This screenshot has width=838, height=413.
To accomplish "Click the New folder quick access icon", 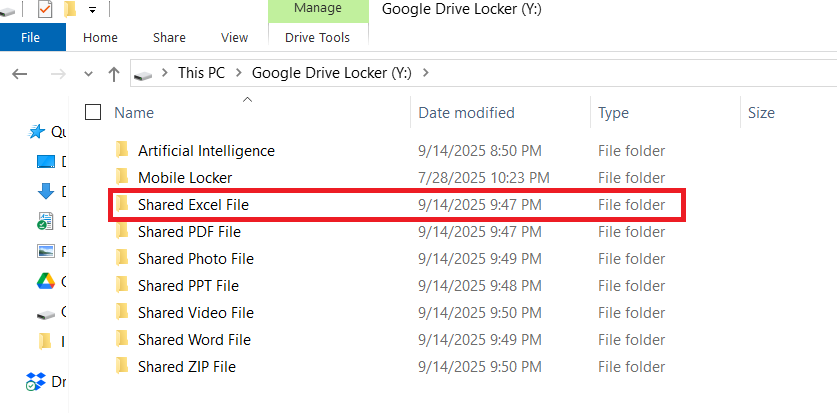I will click(x=70, y=10).
